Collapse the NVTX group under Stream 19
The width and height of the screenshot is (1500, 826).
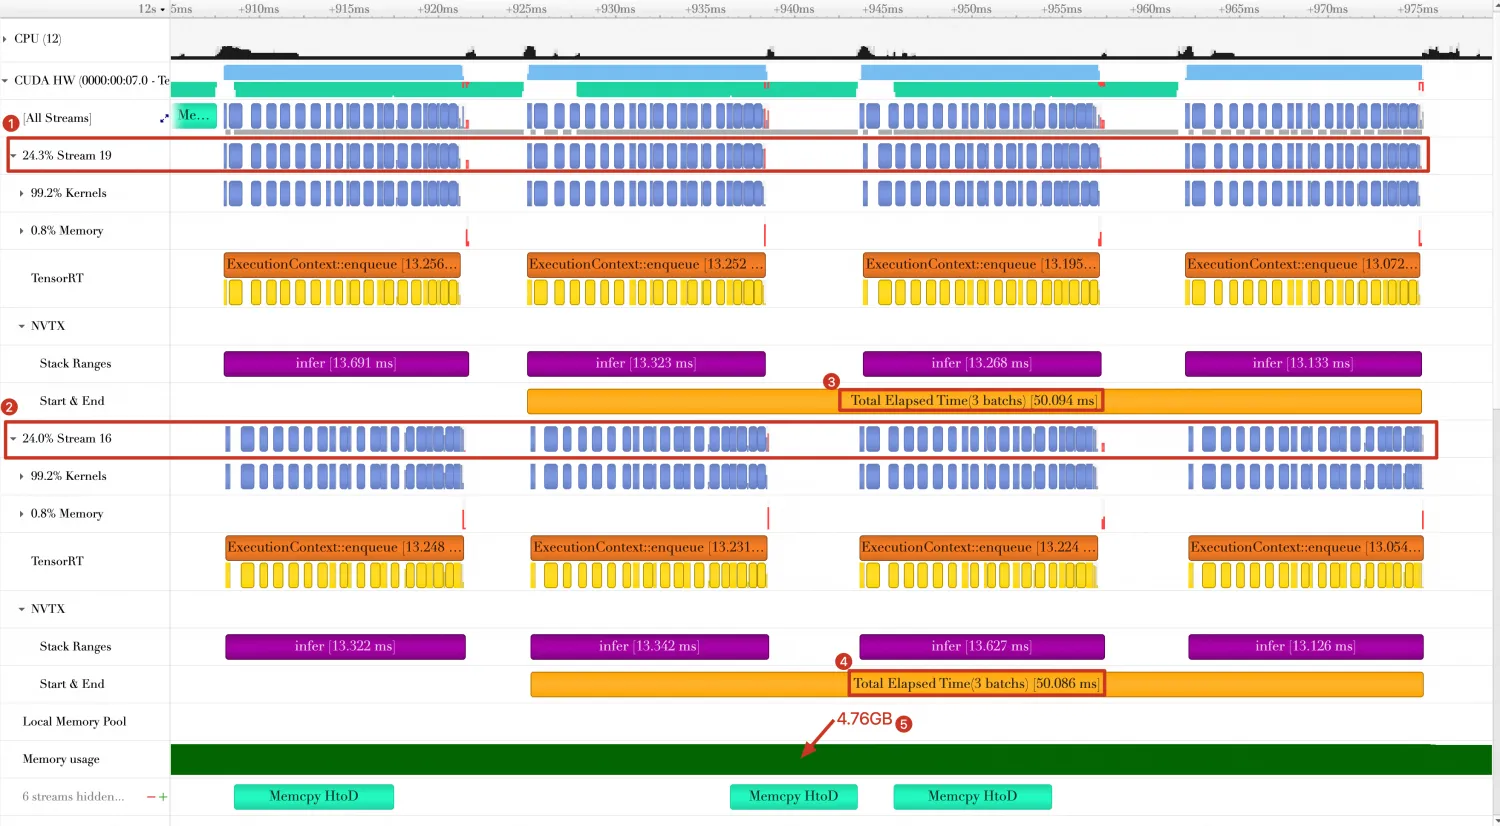[x=21, y=326]
